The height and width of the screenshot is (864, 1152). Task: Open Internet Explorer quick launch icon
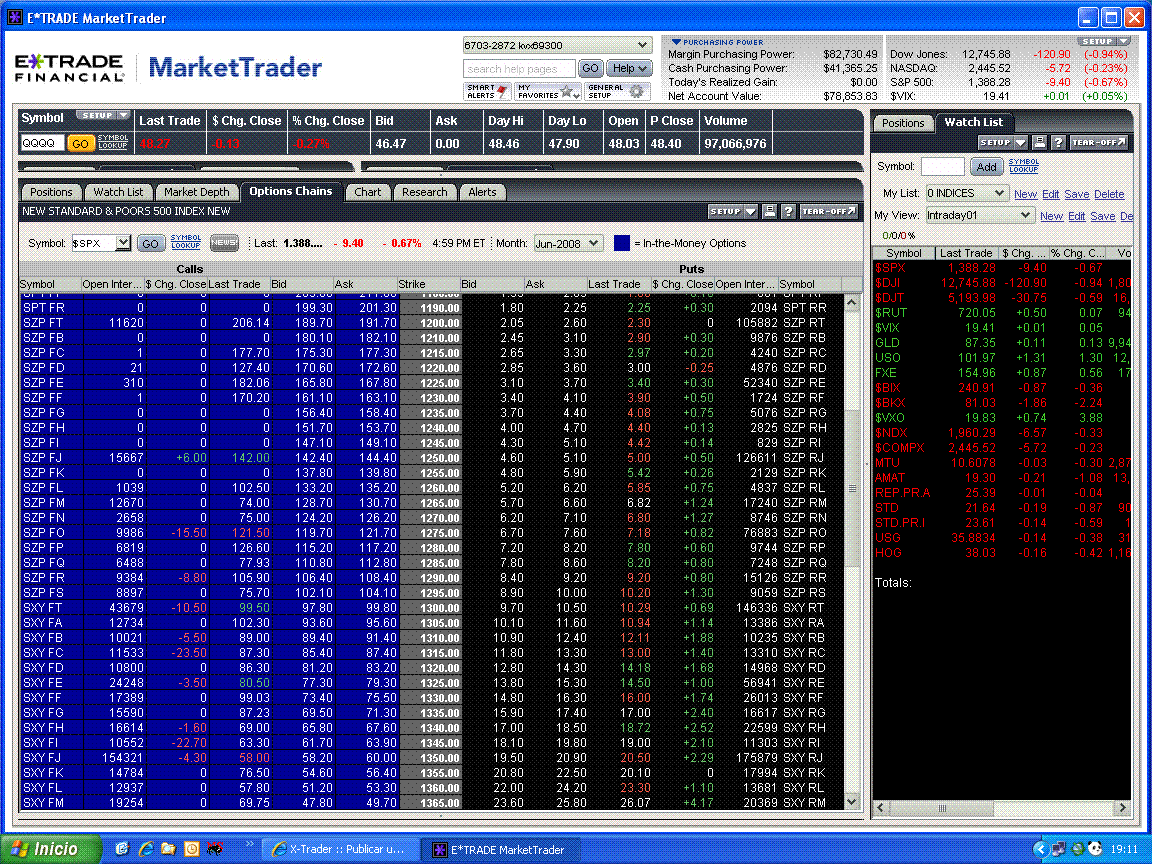pos(146,849)
